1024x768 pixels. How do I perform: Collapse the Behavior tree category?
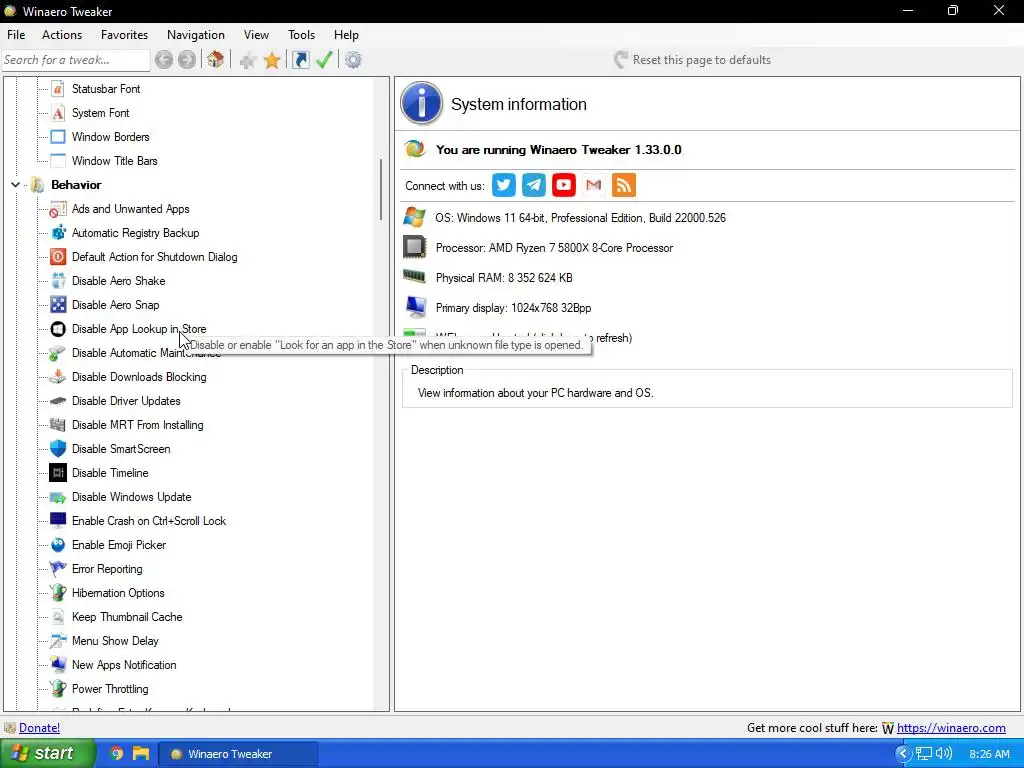point(16,185)
